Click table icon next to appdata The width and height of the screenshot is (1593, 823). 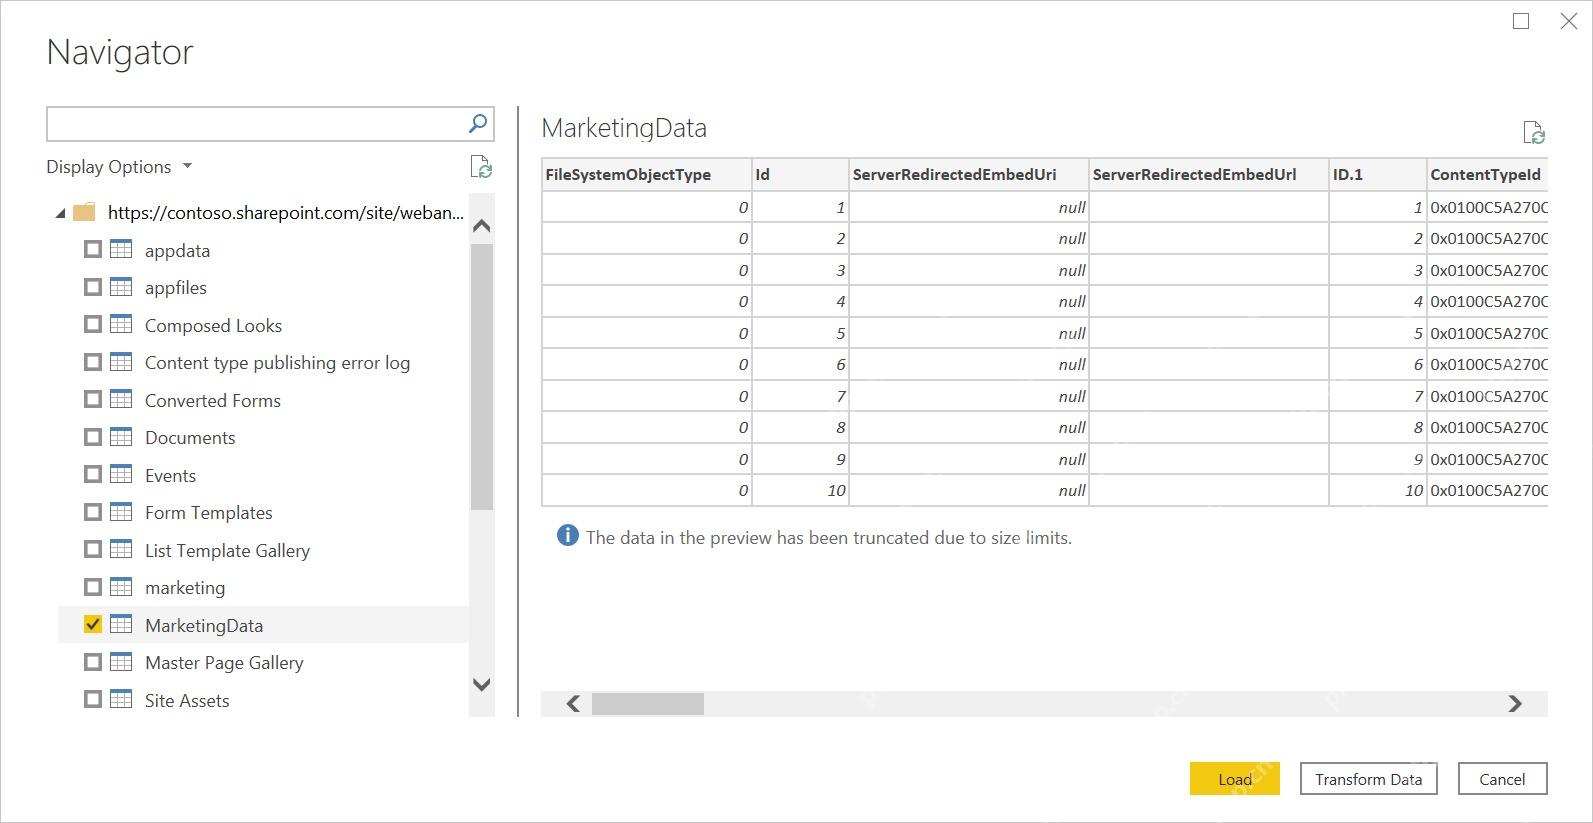(x=121, y=249)
